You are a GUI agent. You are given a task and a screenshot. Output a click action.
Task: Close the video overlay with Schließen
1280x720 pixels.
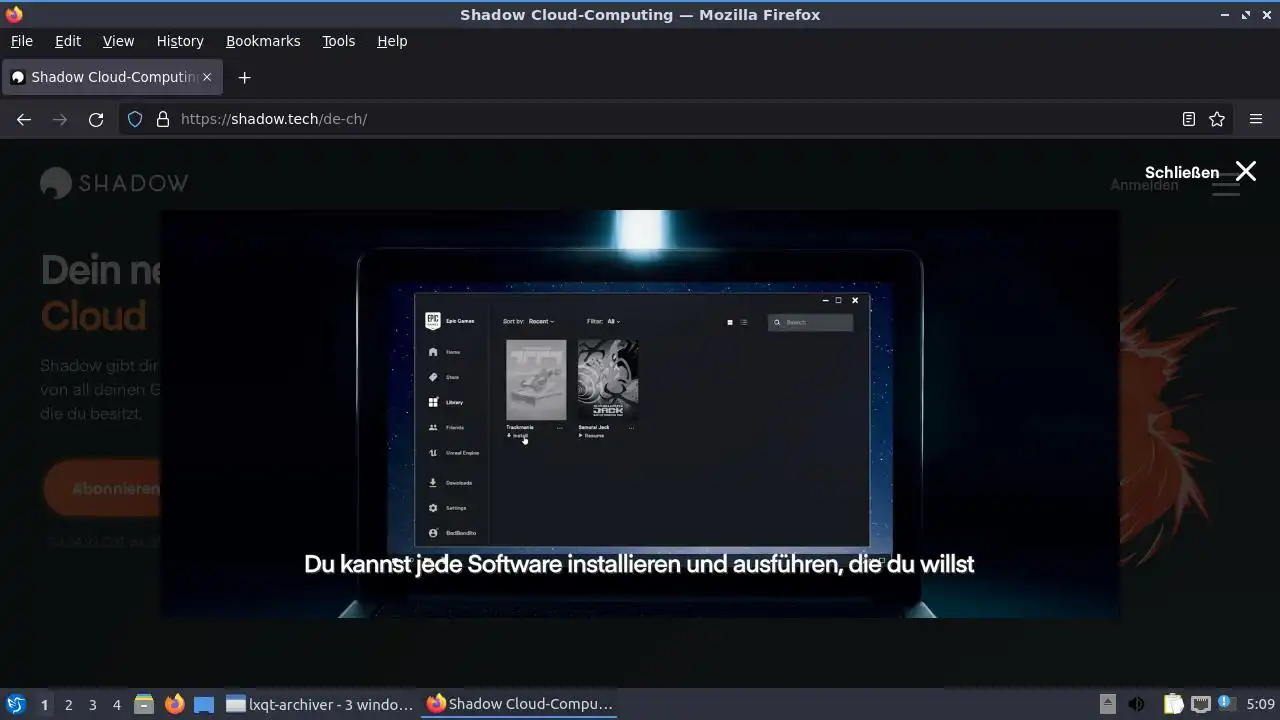(x=1200, y=172)
